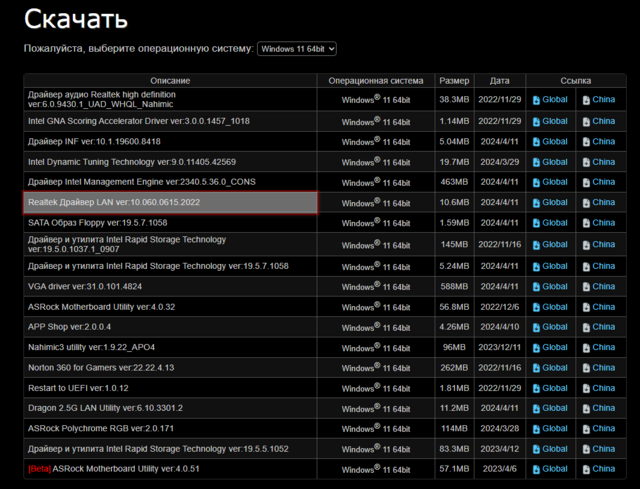Click Global download icon for Nahimic3 utility
Screen dimensions: 640x489
(x=537, y=347)
